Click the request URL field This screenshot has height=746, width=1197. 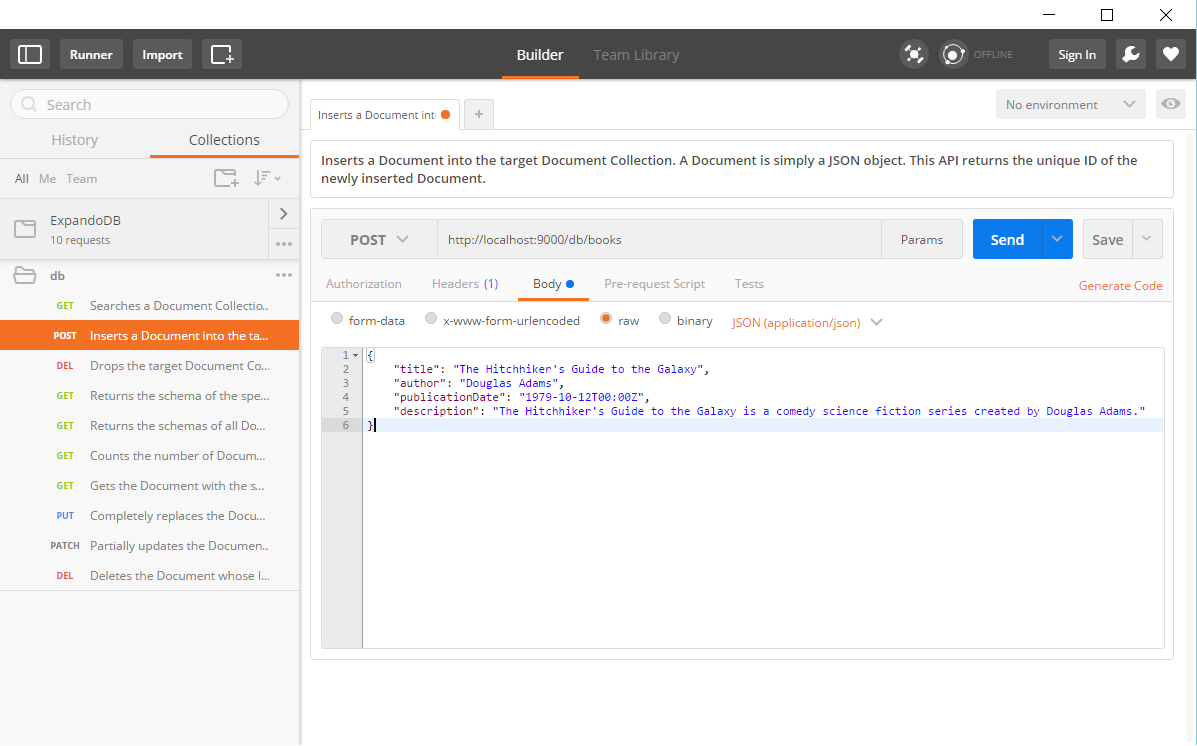659,240
